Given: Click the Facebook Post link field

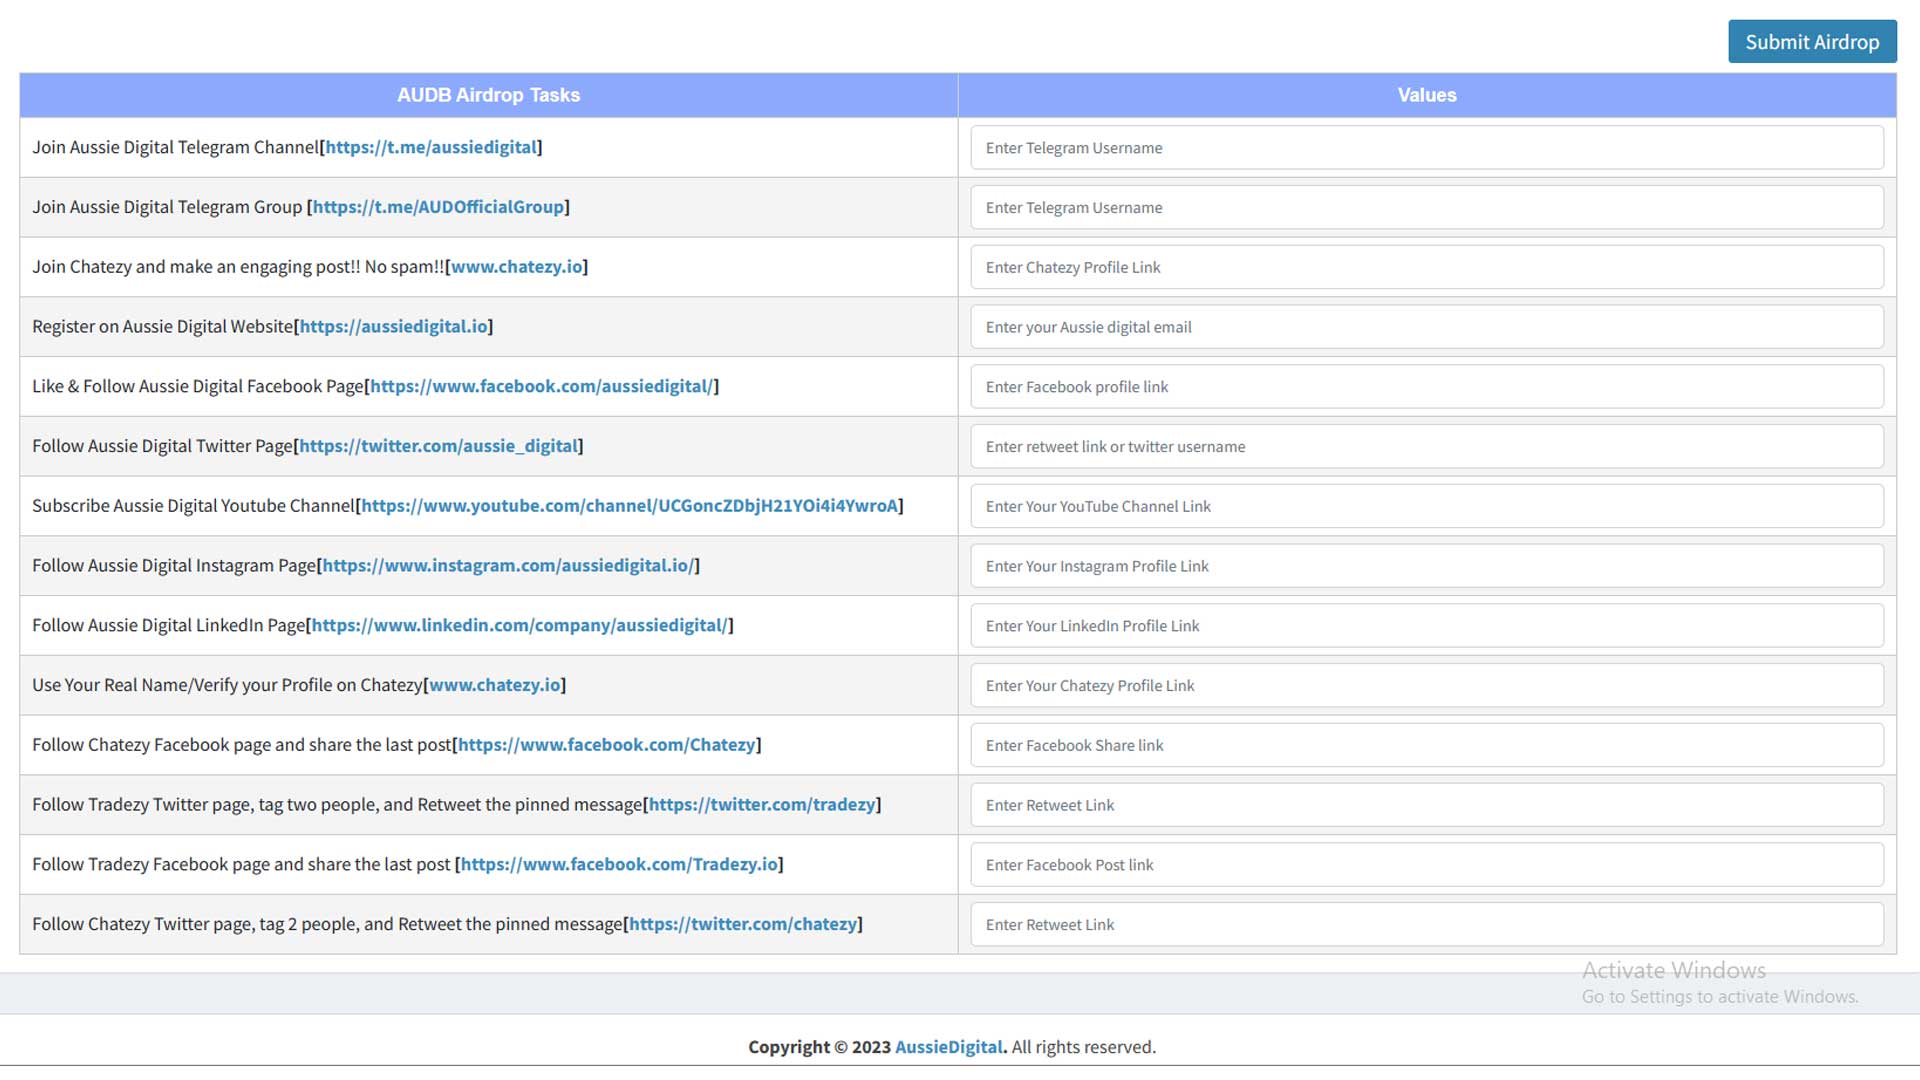Looking at the screenshot, I should (x=1427, y=865).
